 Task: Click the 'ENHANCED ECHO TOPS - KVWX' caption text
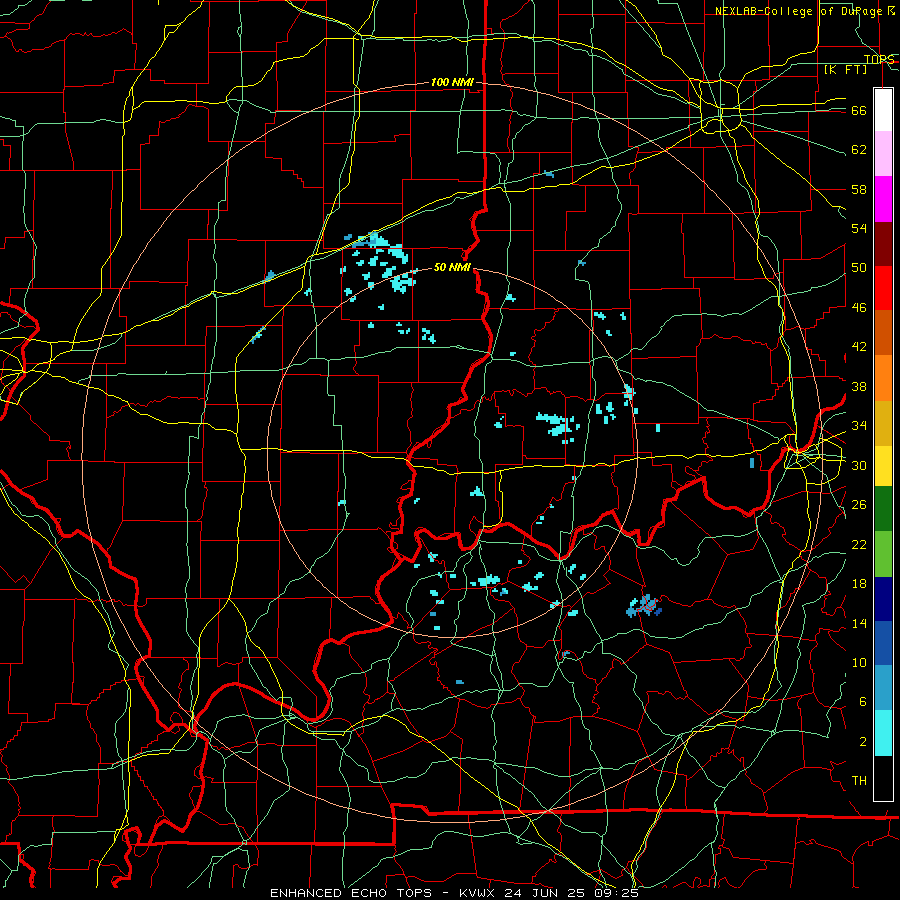click(382, 893)
